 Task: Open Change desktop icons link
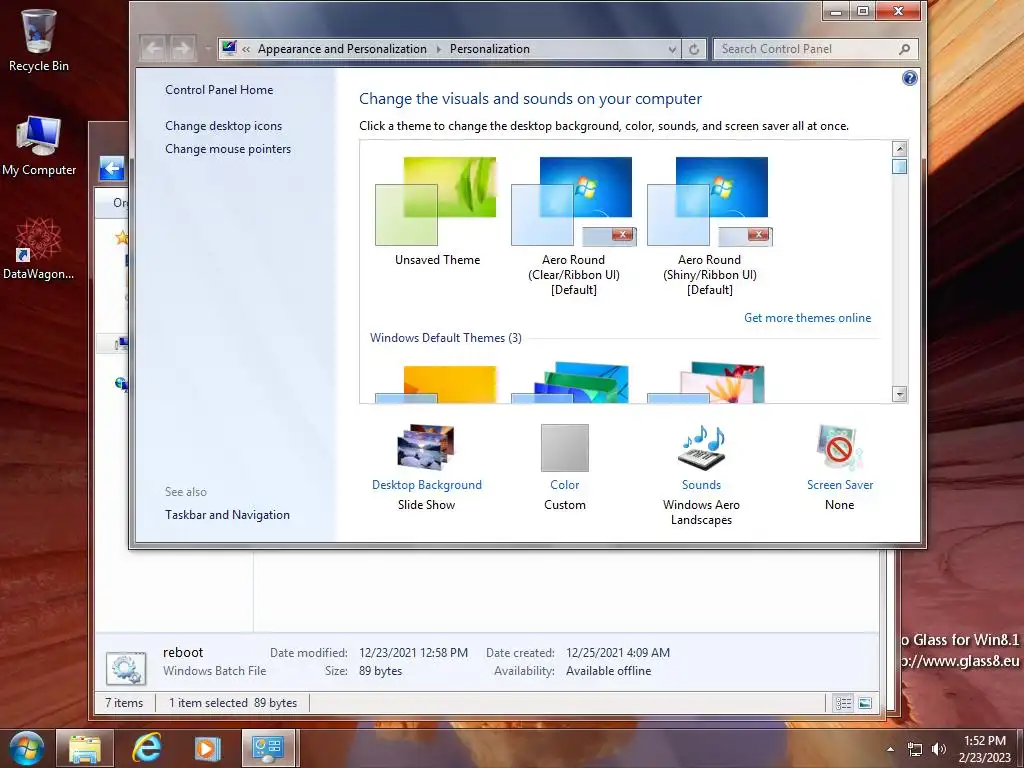223,126
